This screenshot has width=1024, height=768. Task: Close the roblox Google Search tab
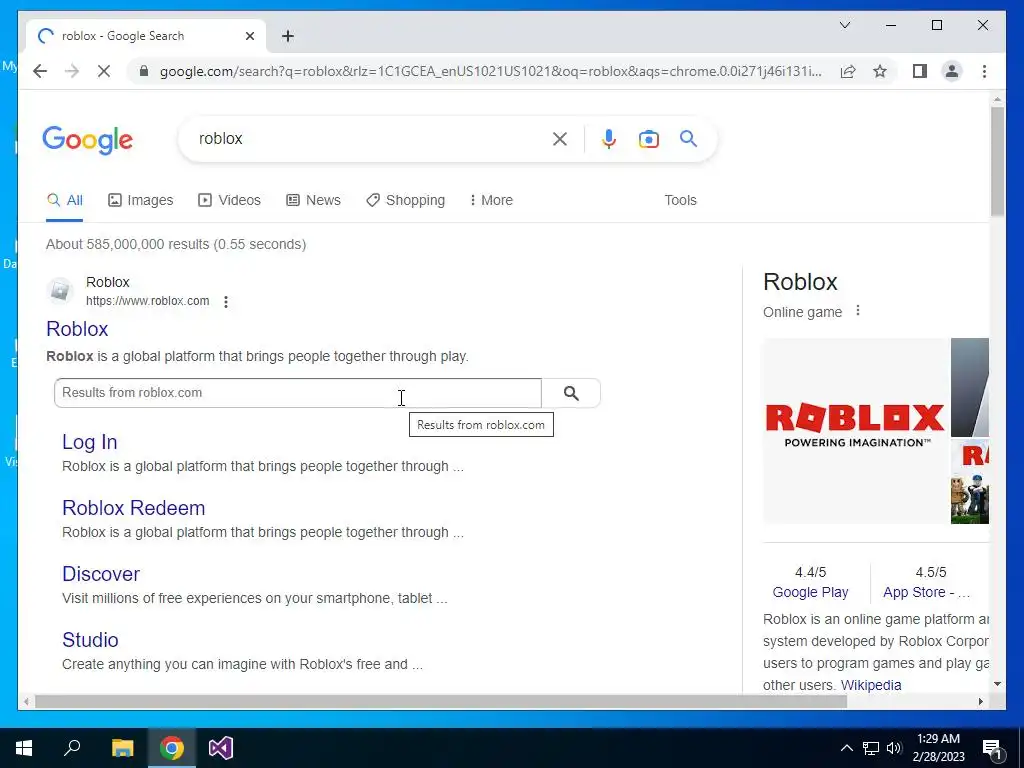pos(249,36)
